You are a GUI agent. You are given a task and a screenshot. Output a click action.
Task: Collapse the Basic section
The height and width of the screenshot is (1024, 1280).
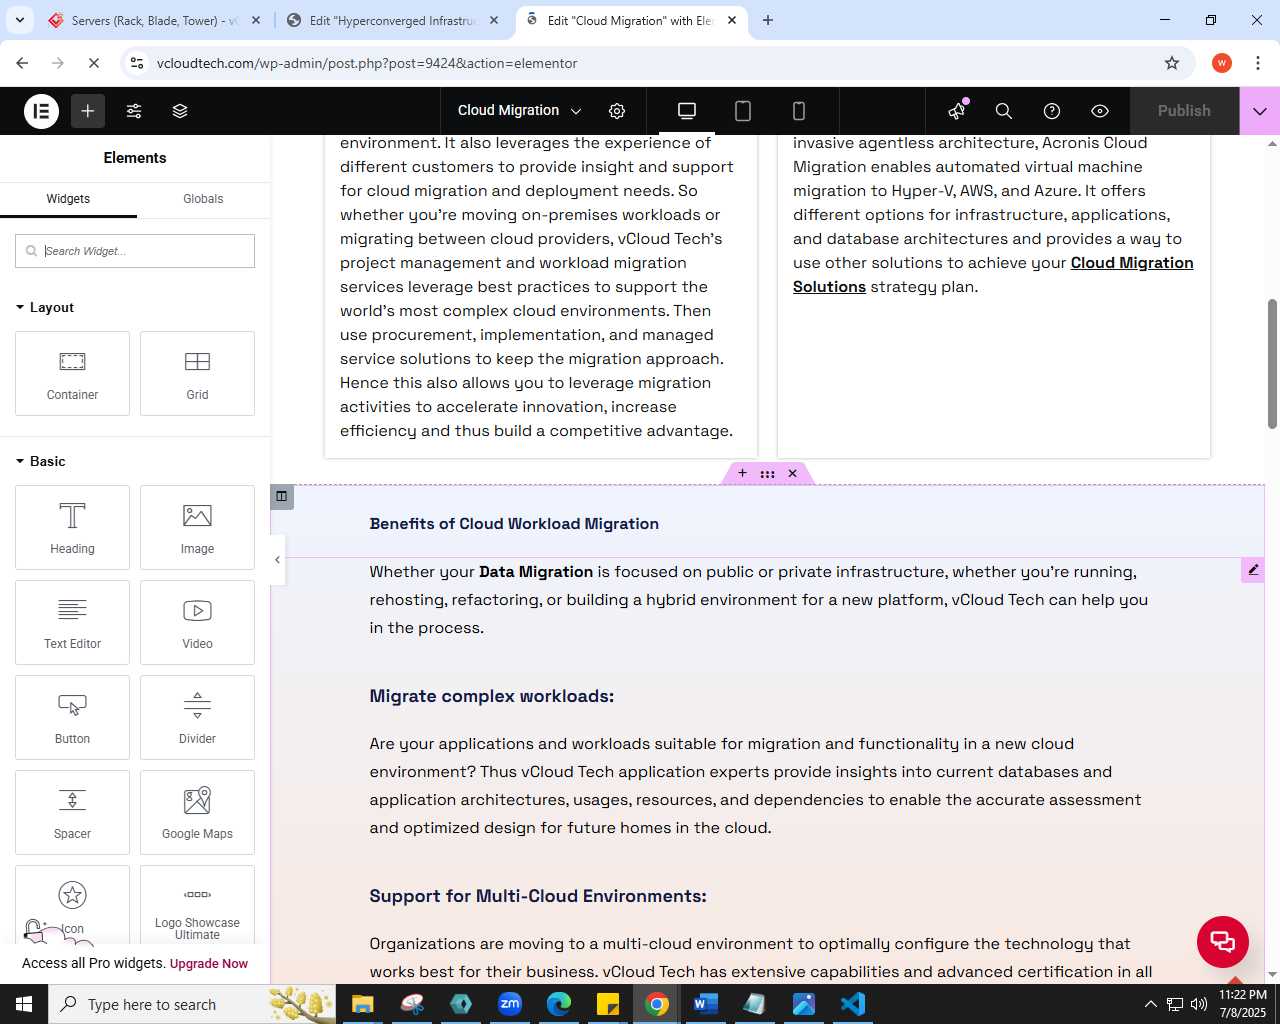(x=41, y=461)
